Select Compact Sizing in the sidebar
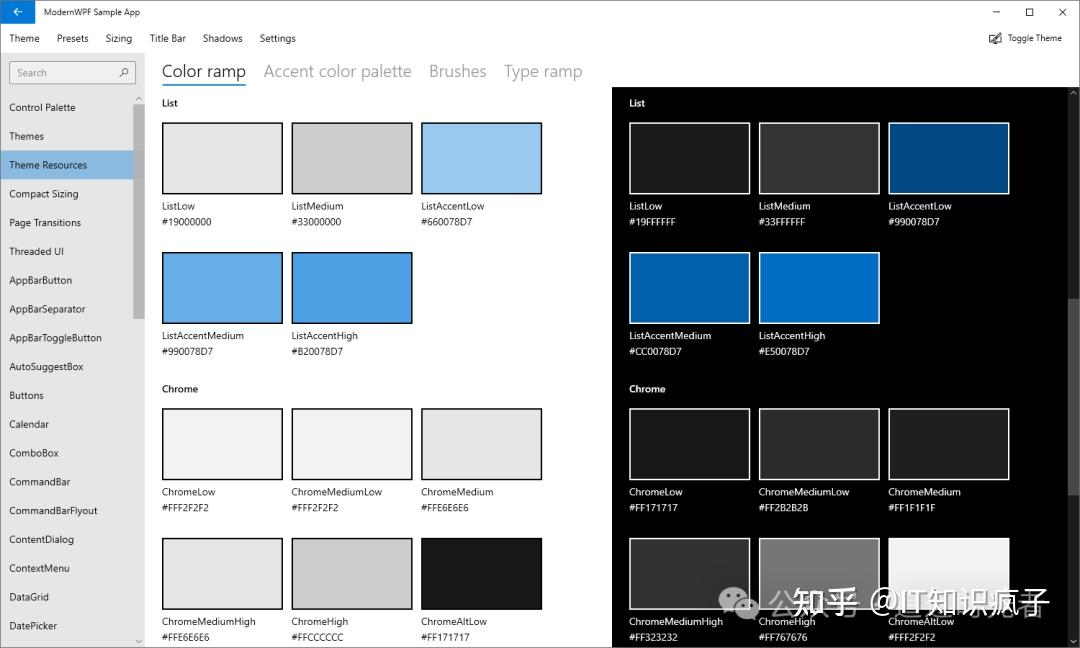The image size is (1080, 648). 55,193
